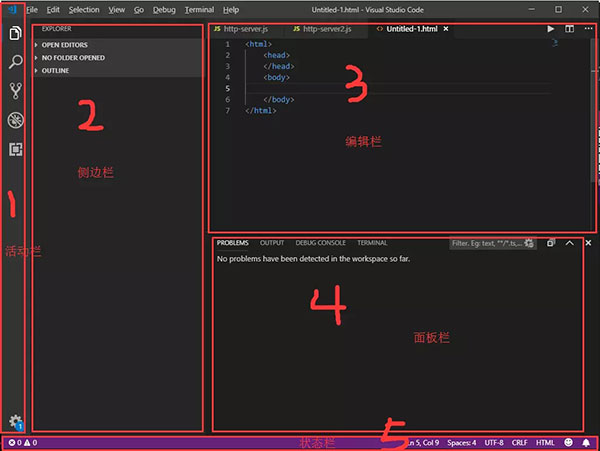Open the Debug view icon
This screenshot has width=600, height=451.
coord(15,120)
